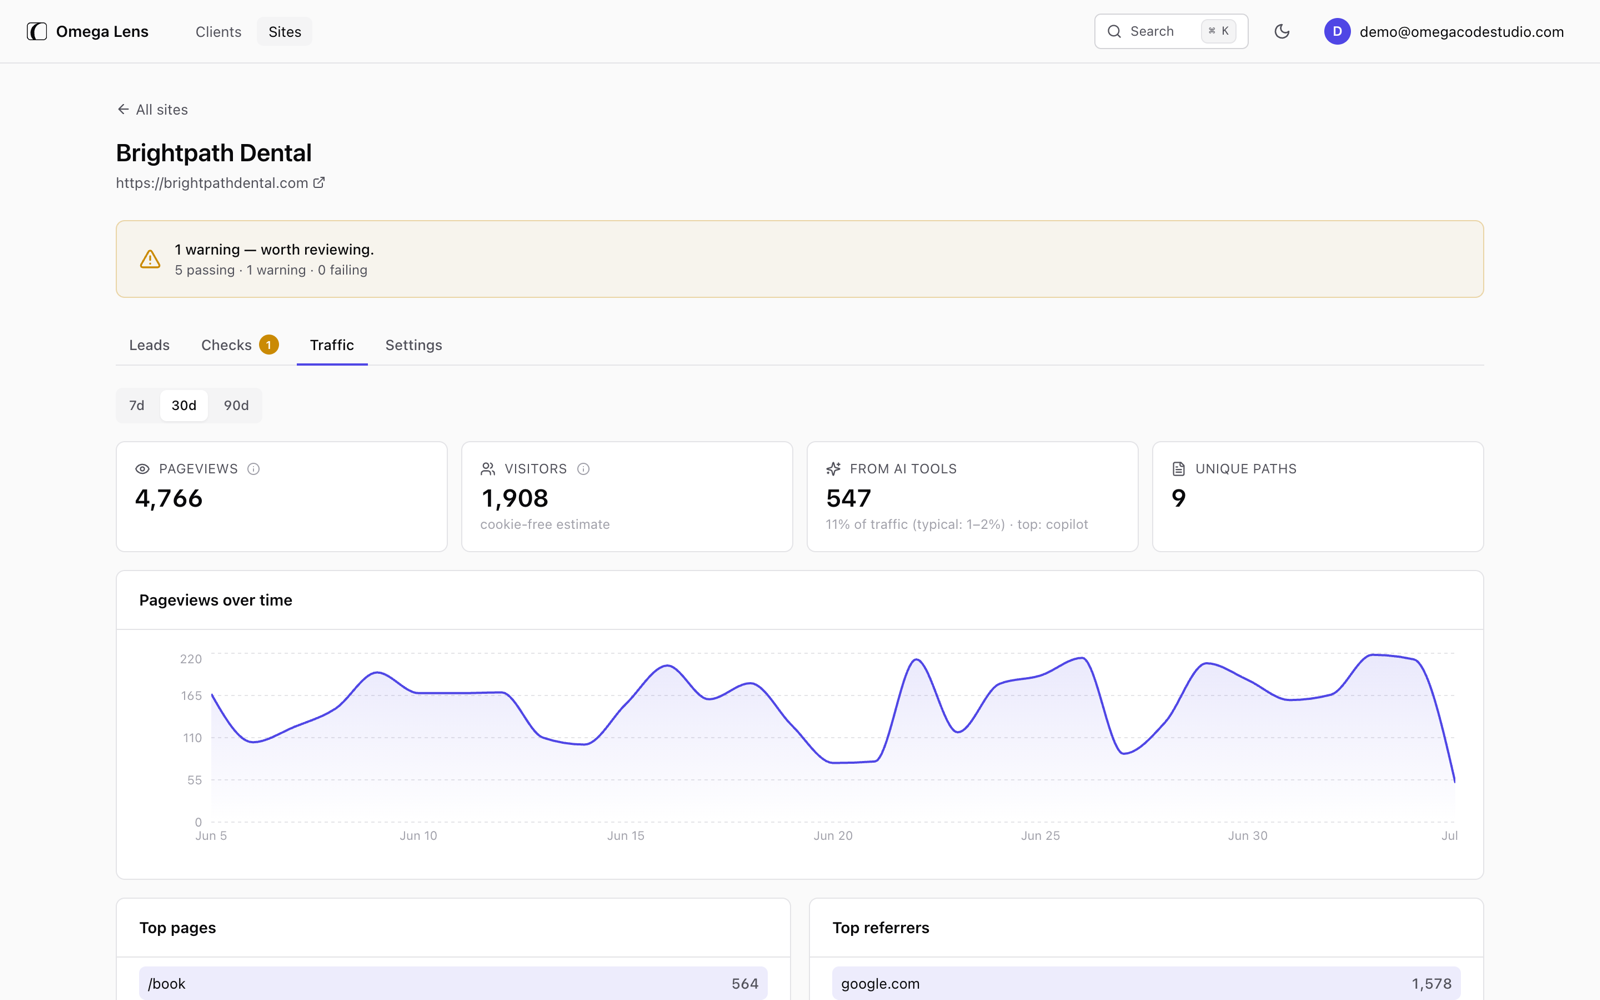Click the Unique Paths value 9
This screenshot has width=1600, height=1000.
pos(1179,498)
